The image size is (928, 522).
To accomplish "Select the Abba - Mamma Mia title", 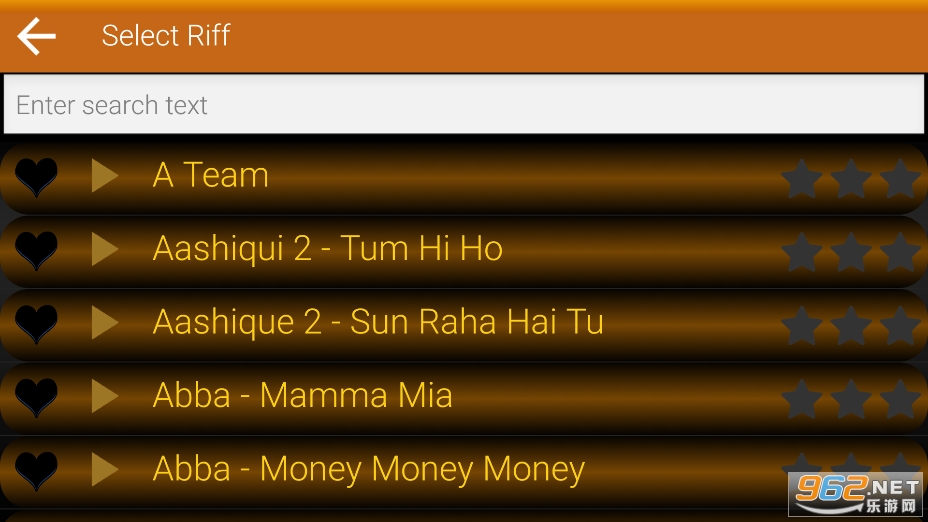I will [x=302, y=396].
